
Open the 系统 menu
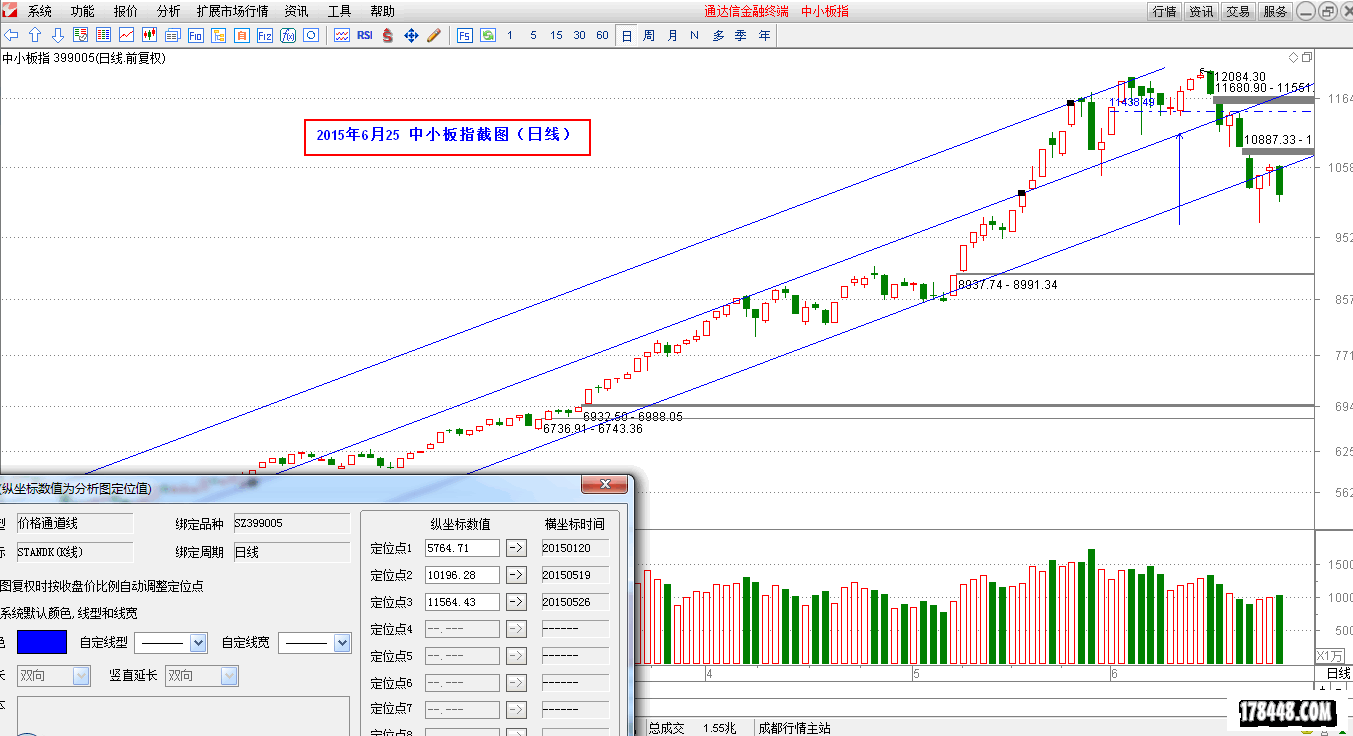[40, 11]
